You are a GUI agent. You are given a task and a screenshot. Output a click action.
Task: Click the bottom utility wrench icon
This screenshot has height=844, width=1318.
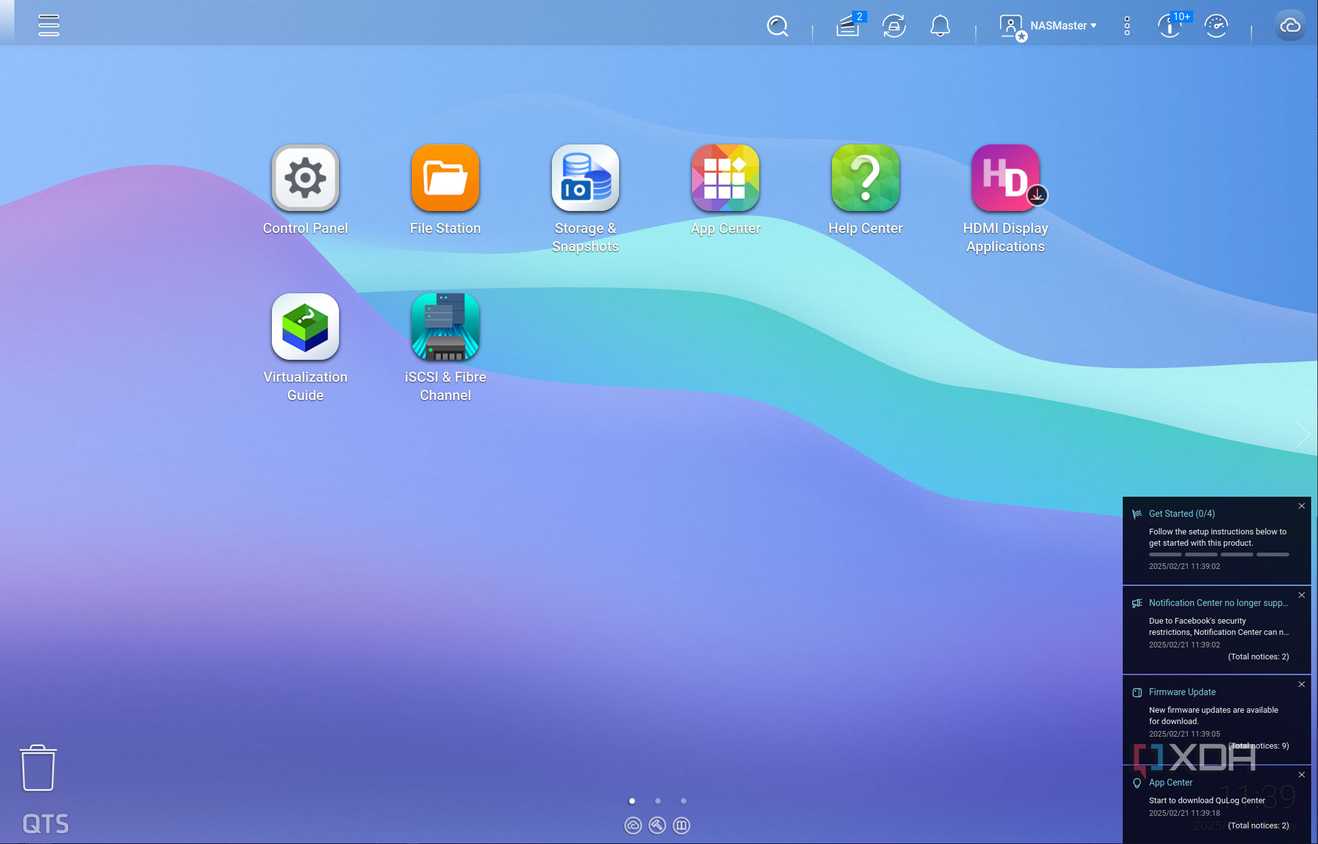[x=657, y=825]
